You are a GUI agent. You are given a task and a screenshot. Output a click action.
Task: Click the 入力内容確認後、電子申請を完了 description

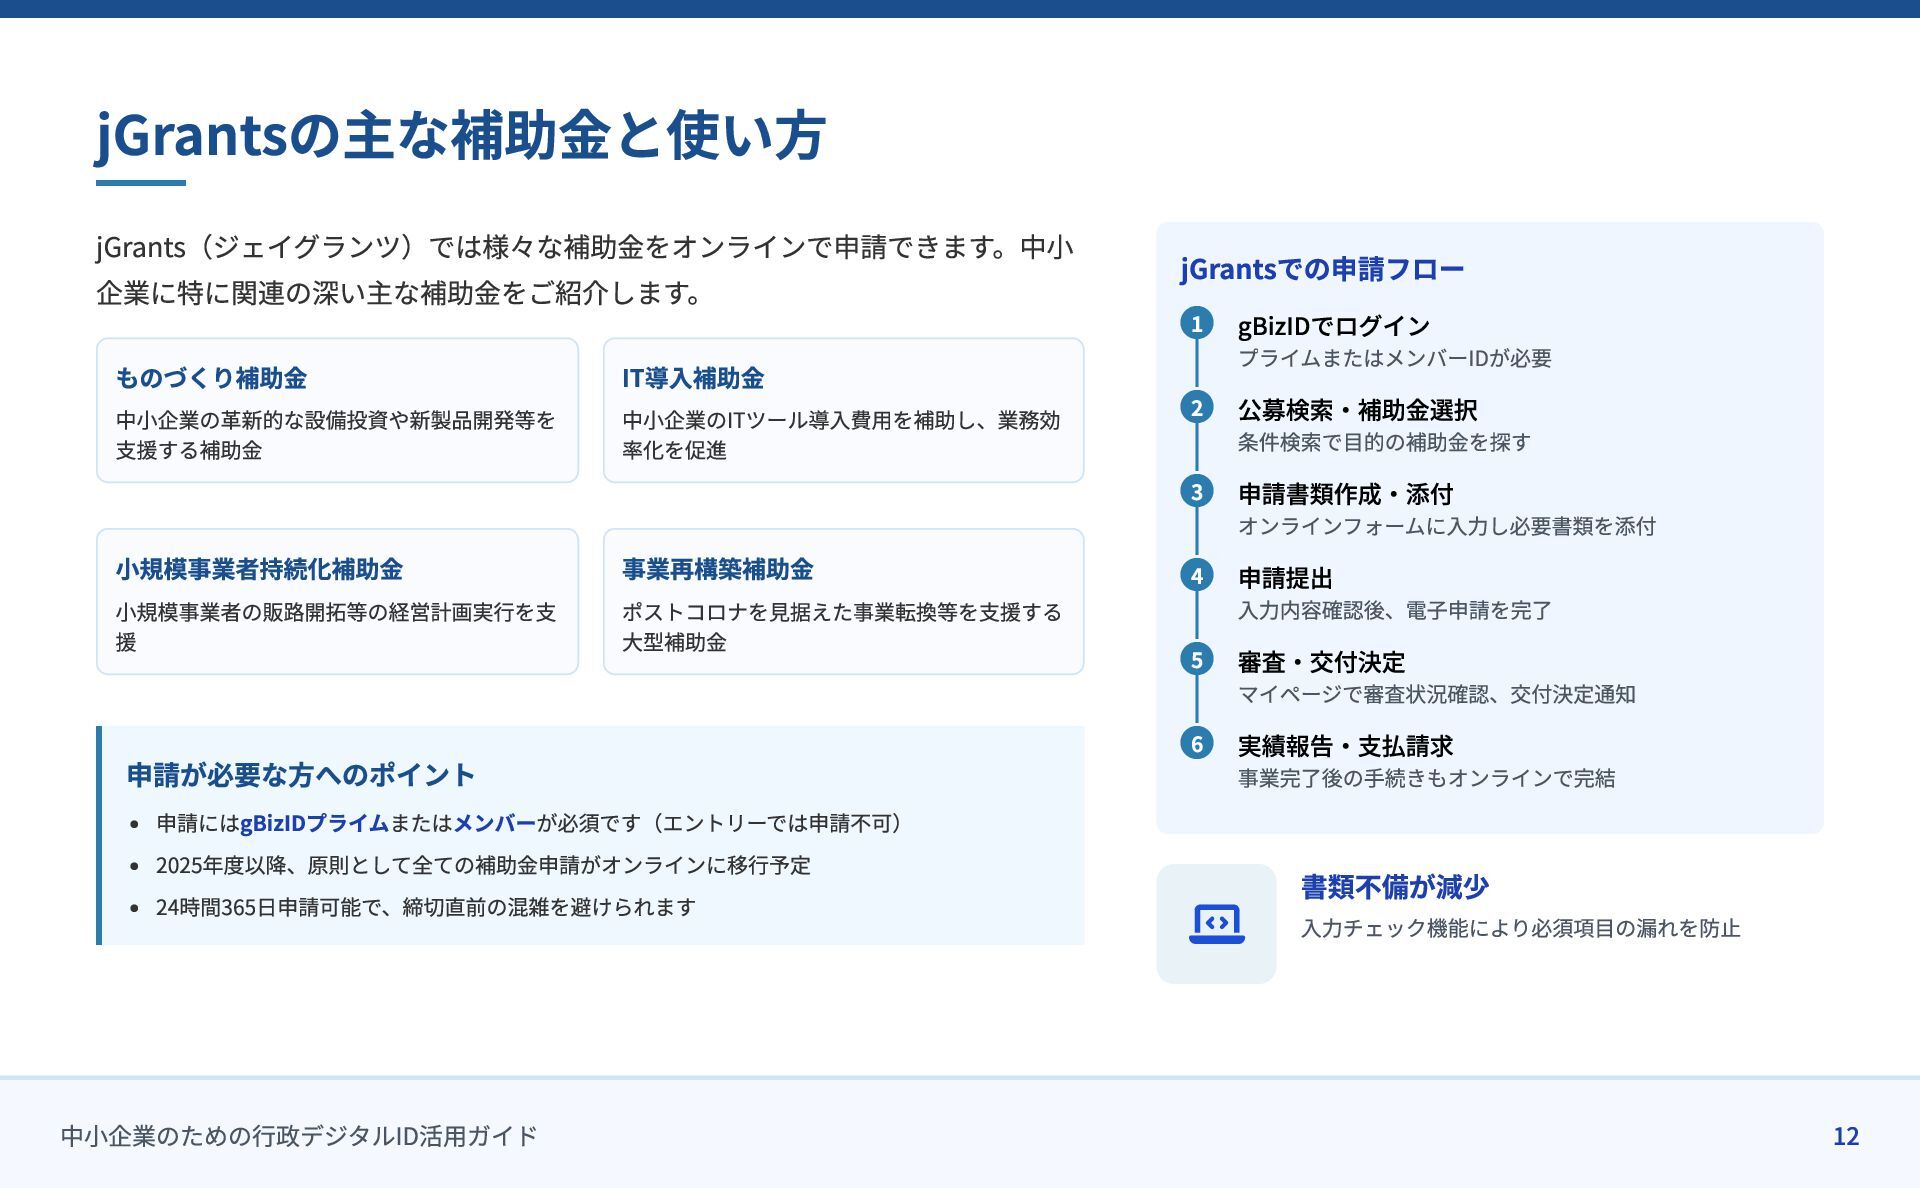click(x=1395, y=610)
